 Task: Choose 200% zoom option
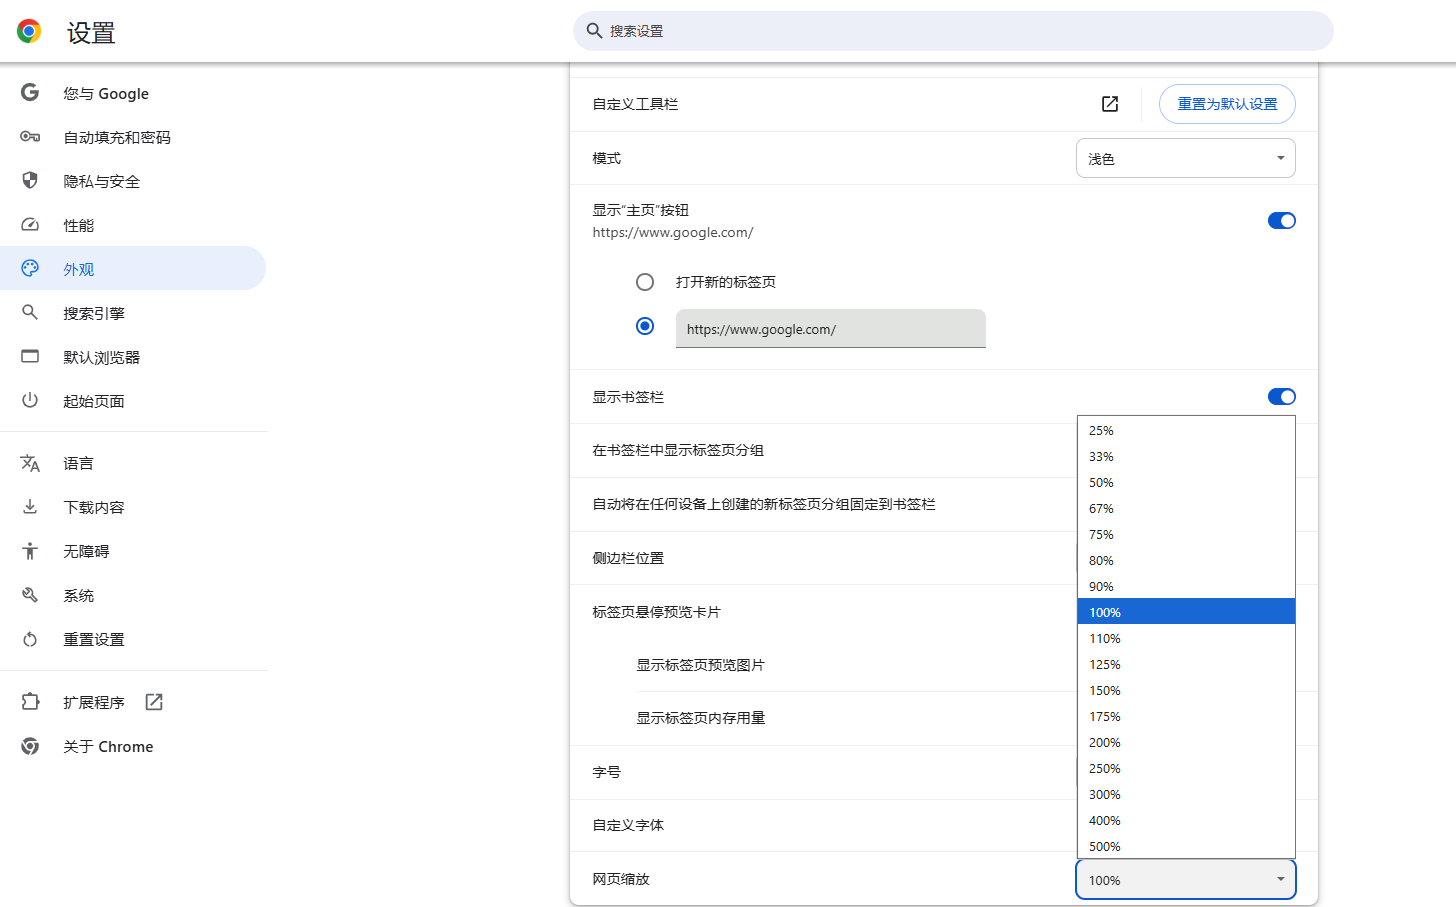coord(1186,742)
